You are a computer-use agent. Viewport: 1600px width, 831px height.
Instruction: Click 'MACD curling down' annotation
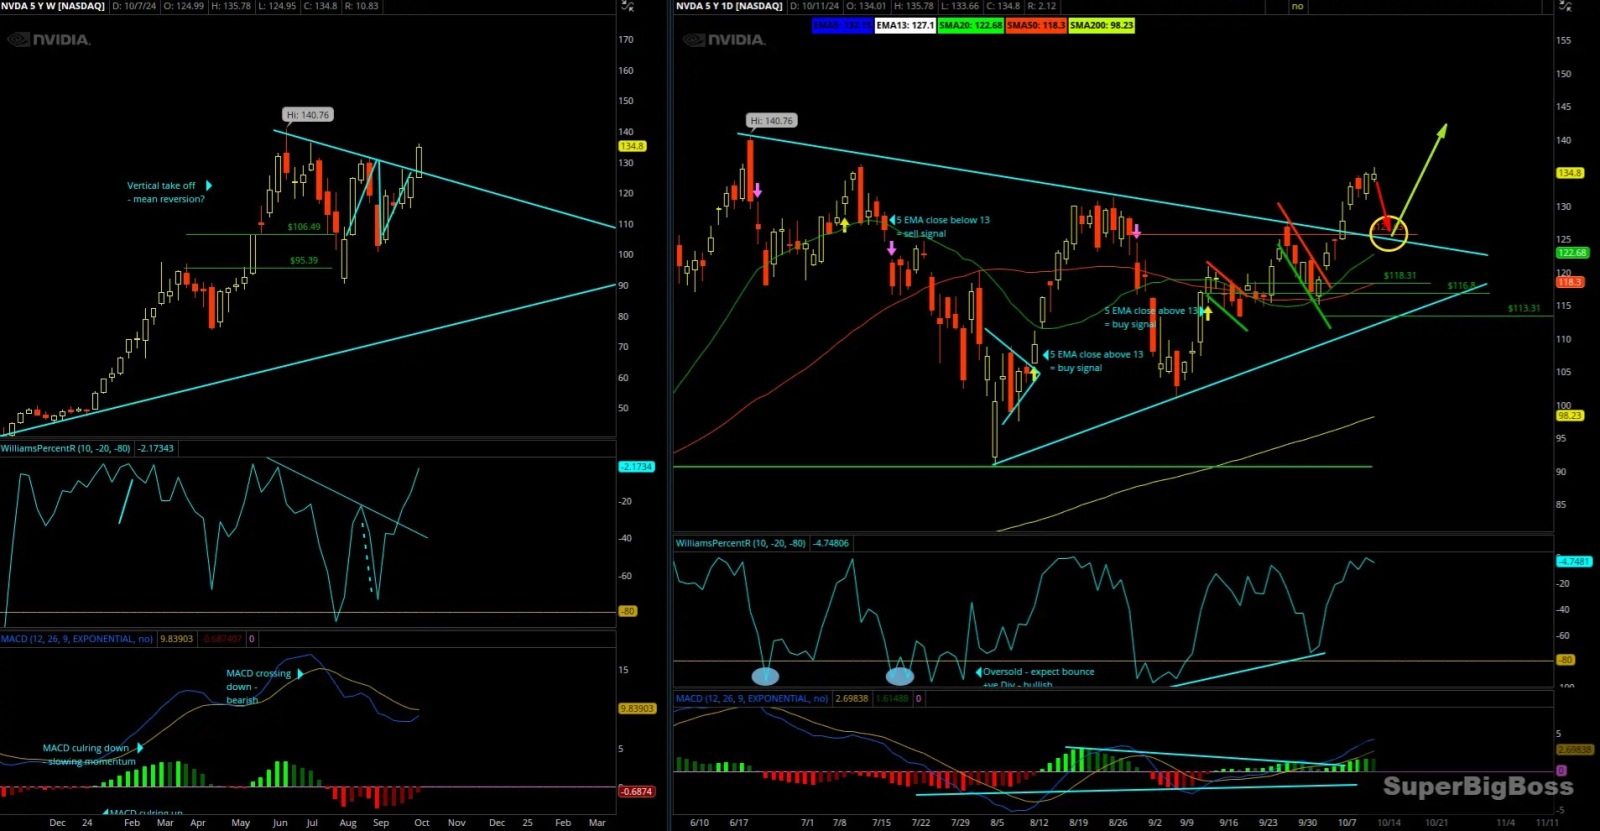88,755
